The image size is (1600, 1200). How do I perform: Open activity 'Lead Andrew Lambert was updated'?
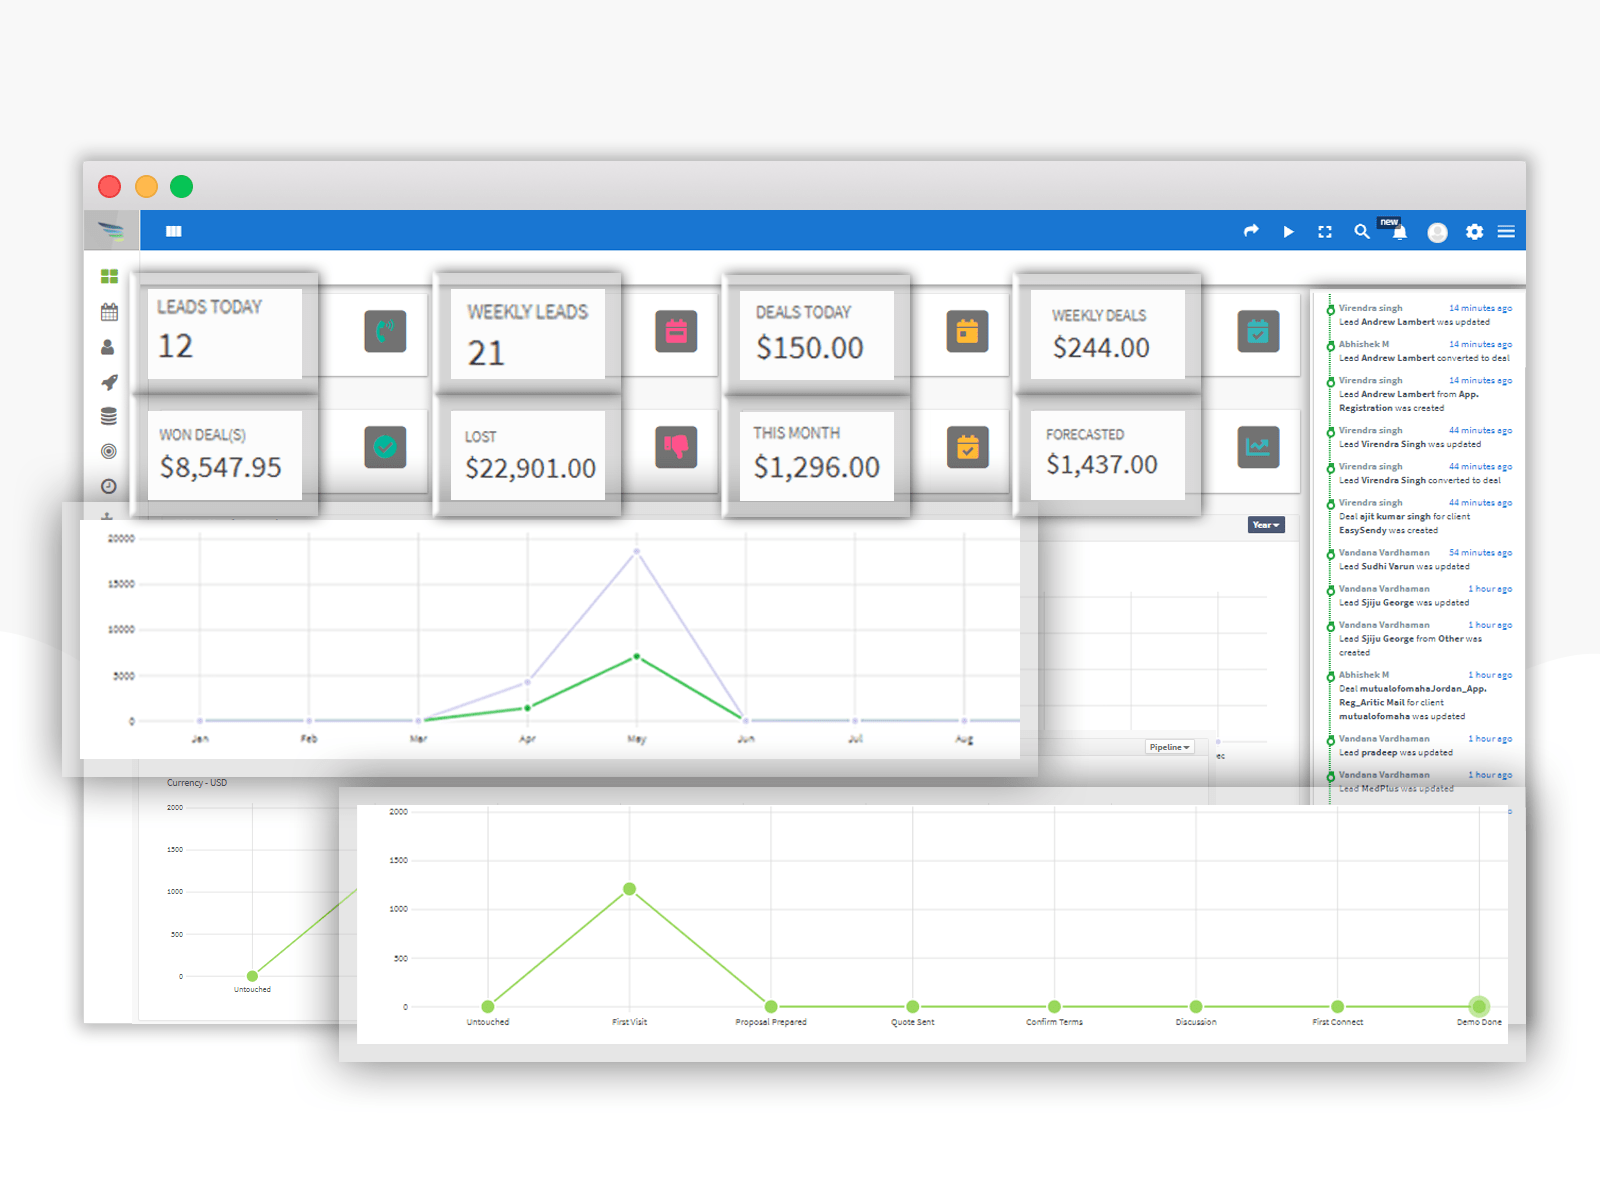pos(1414,322)
